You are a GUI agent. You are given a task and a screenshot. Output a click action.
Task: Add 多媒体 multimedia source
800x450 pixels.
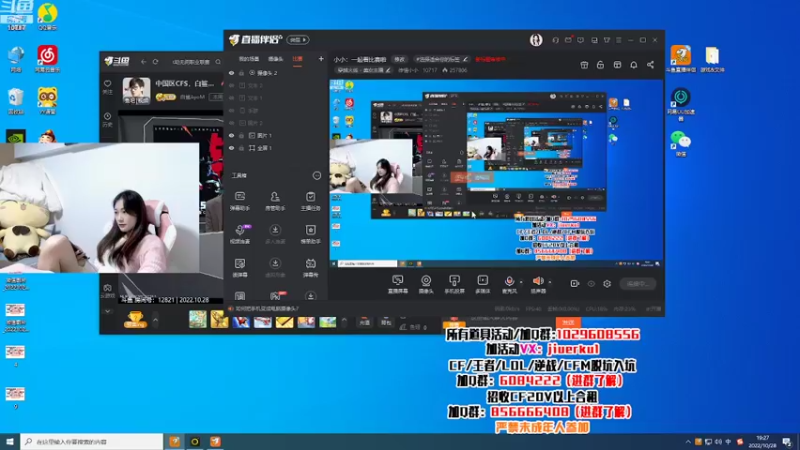(x=483, y=284)
